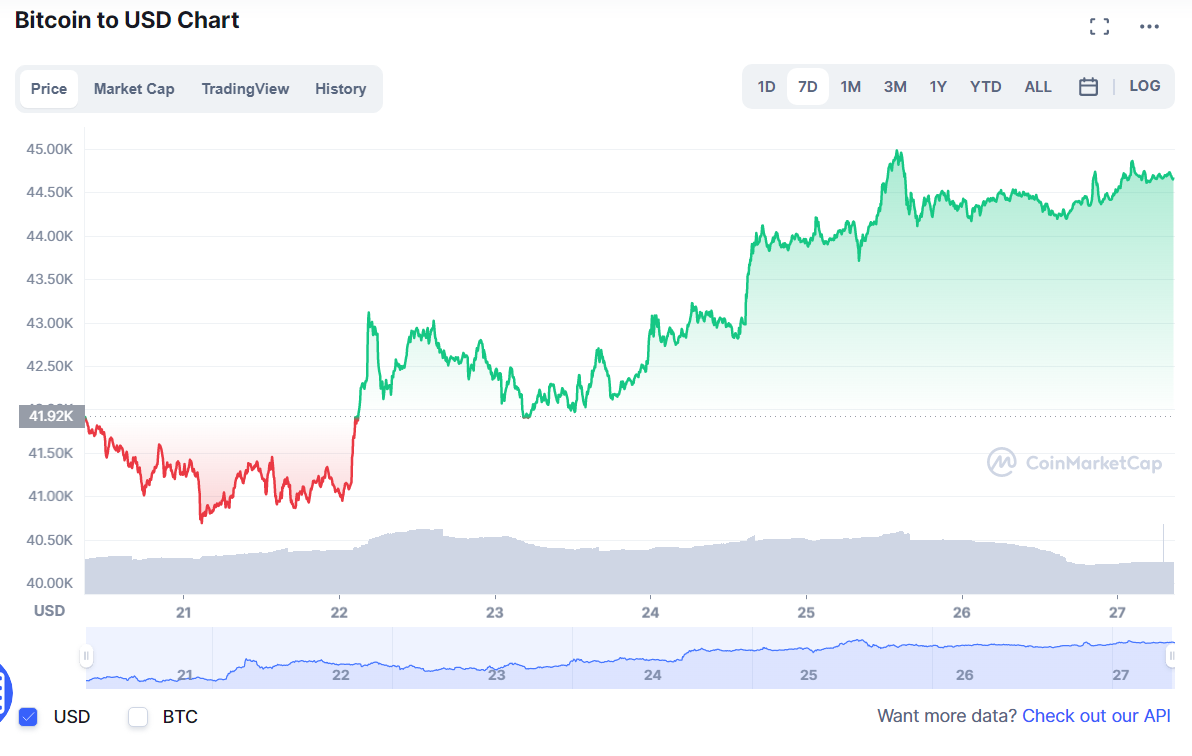Select the 3M period button
1192x756 pixels.
(895, 87)
